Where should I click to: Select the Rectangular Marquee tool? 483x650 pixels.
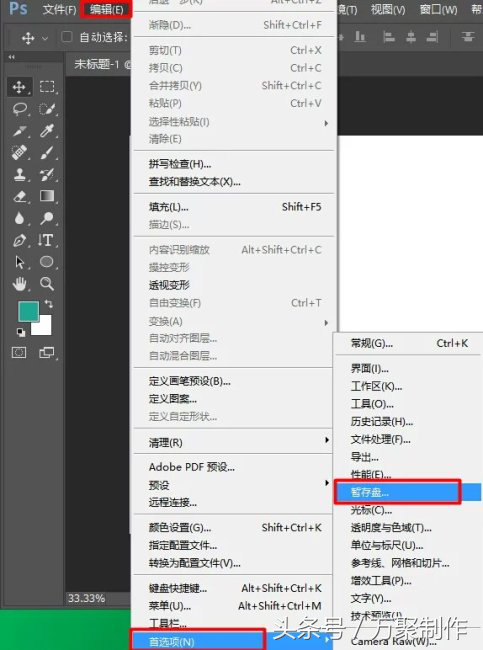click(x=47, y=87)
